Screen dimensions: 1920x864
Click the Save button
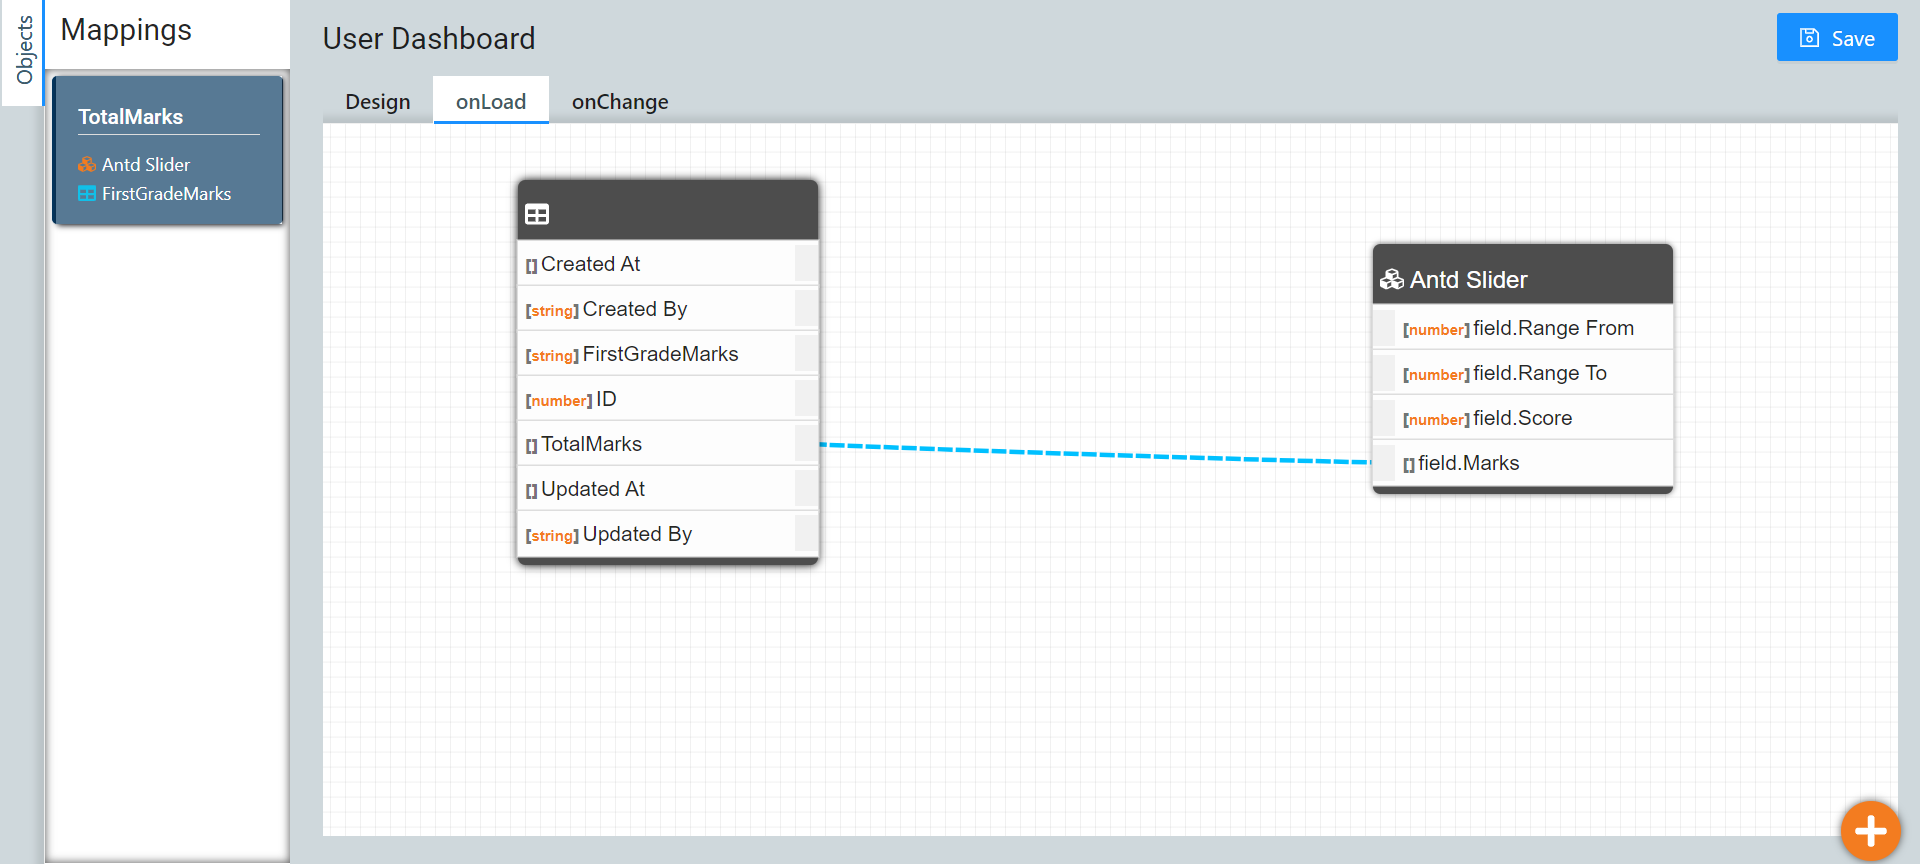pyautogui.click(x=1836, y=38)
